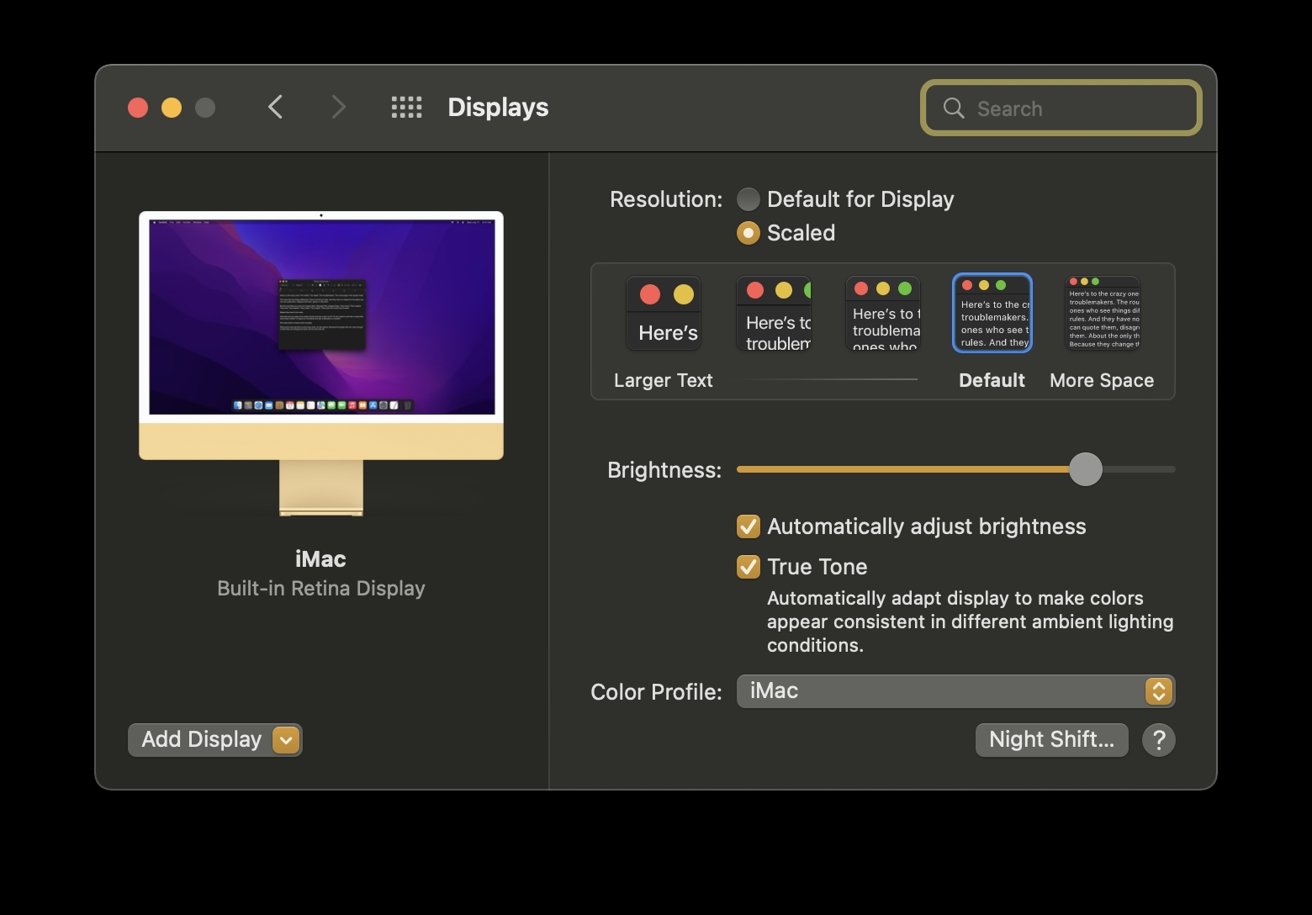Choose the second scaled resolution thumbnail

click(773, 313)
